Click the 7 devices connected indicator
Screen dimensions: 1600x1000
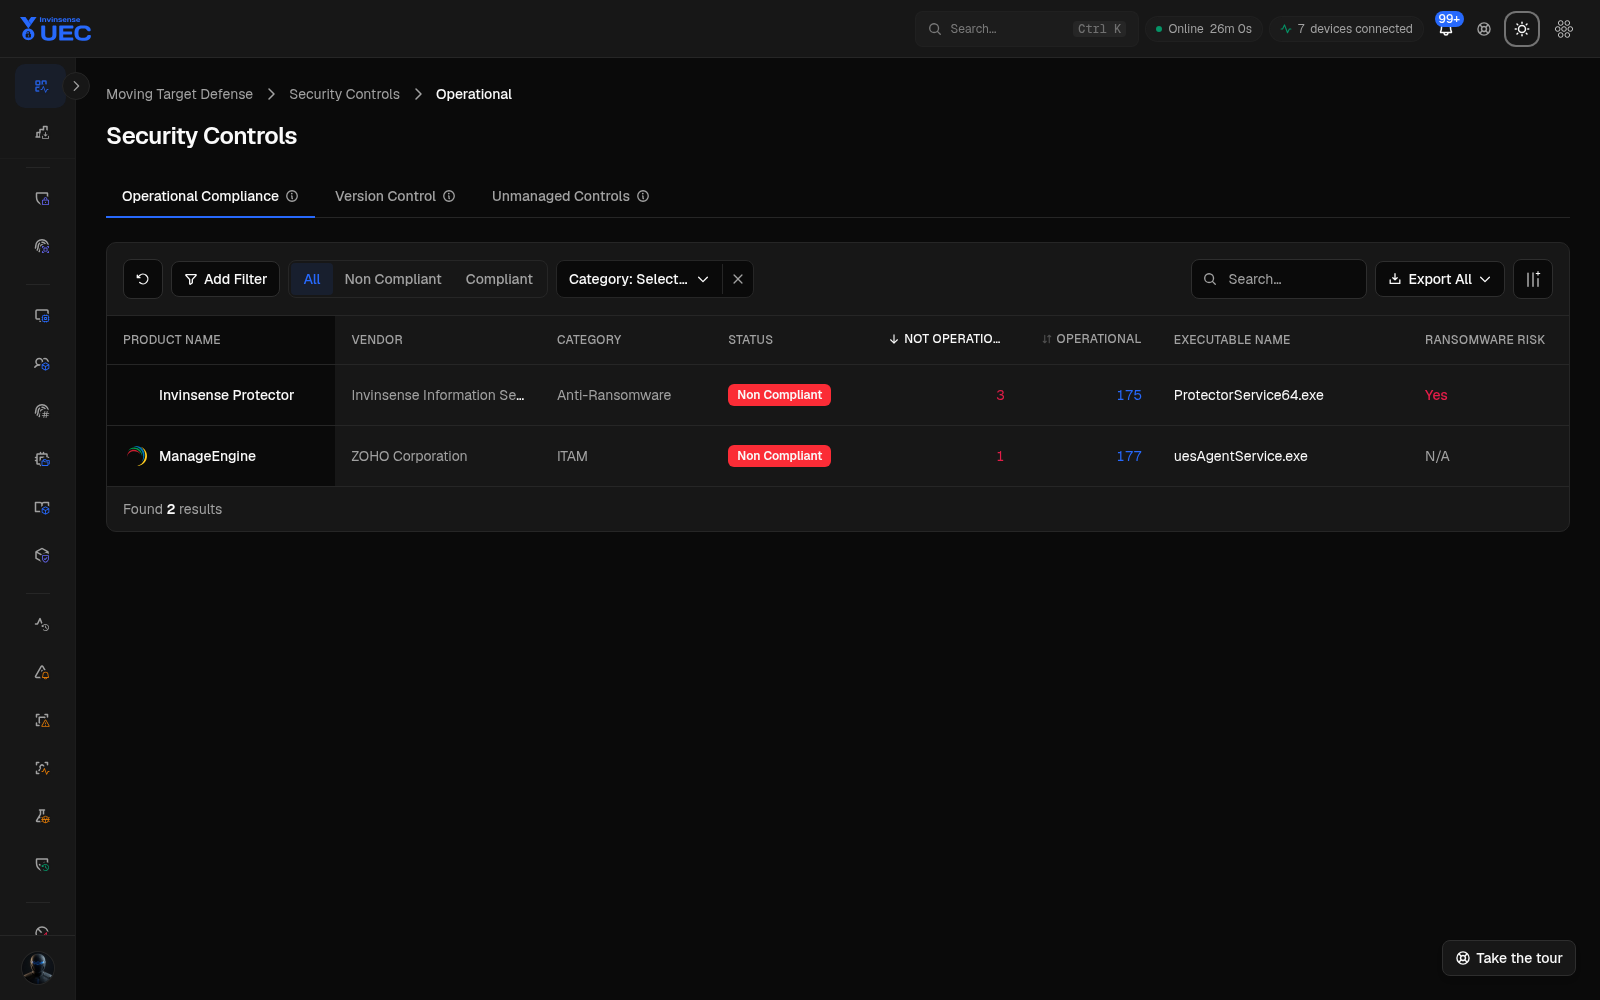point(1346,29)
